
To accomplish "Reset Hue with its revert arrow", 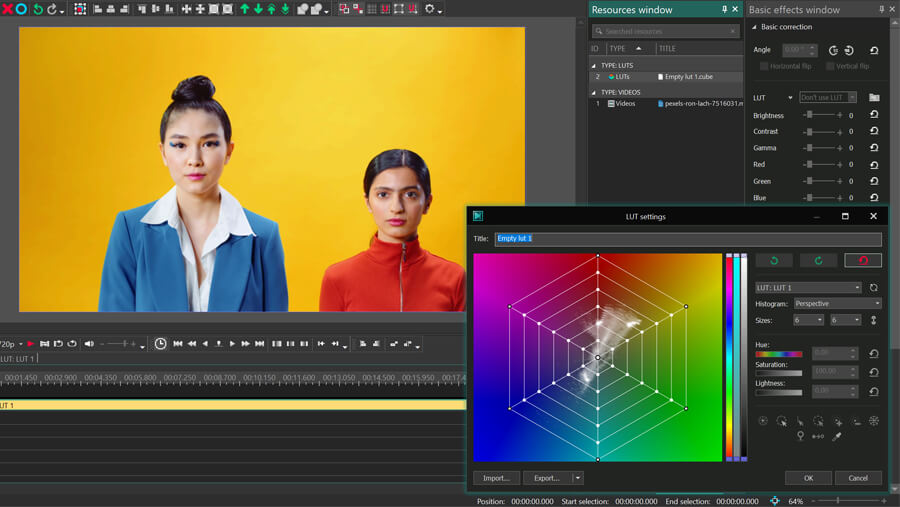I will click(x=874, y=354).
